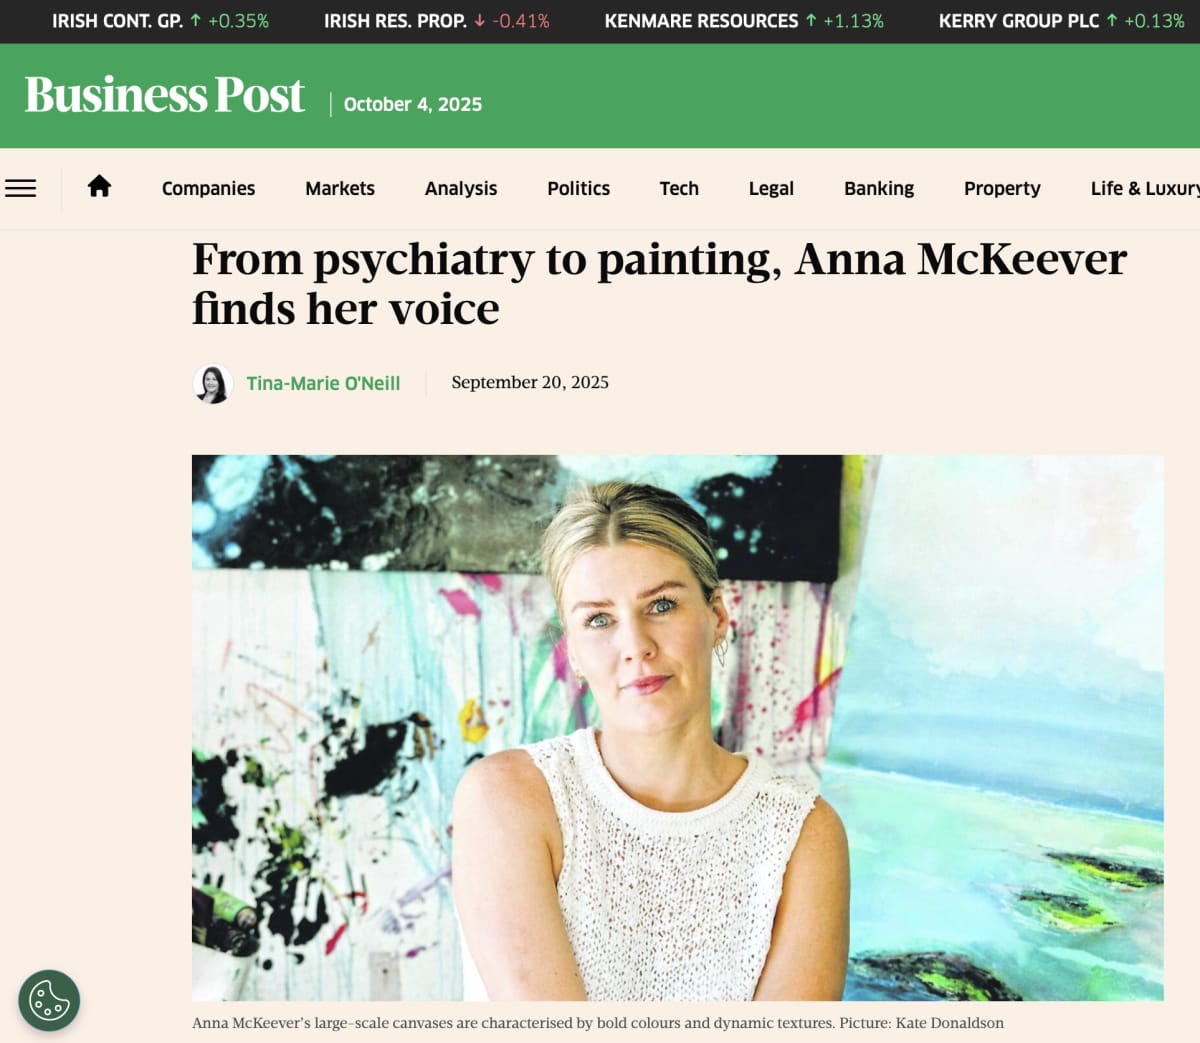Screen dimensions: 1200x1043
Task: Select Banking in the navigation
Action: click(x=879, y=188)
